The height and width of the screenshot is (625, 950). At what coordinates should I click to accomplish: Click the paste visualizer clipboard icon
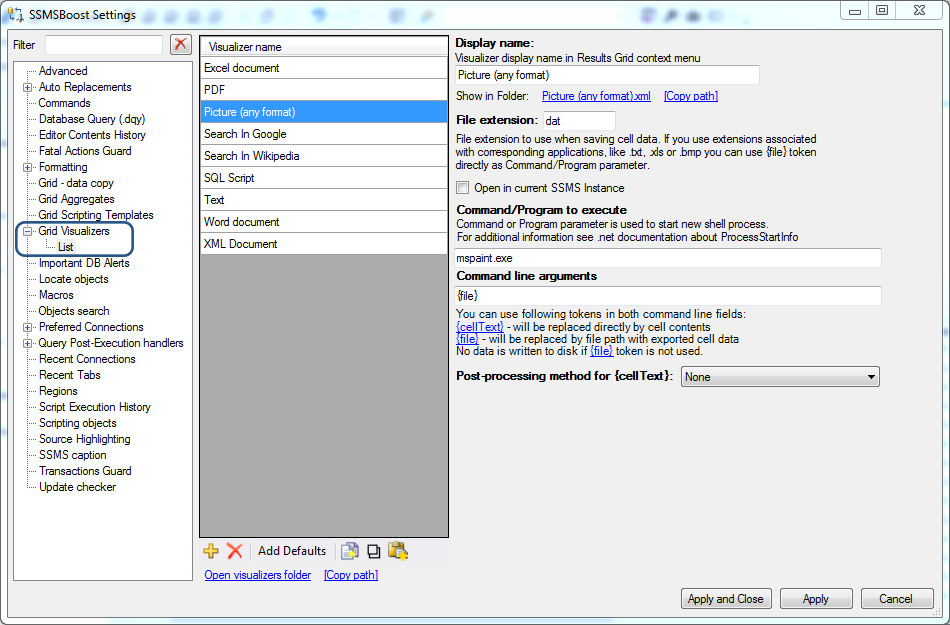pyautogui.click(x=398, y=551)
